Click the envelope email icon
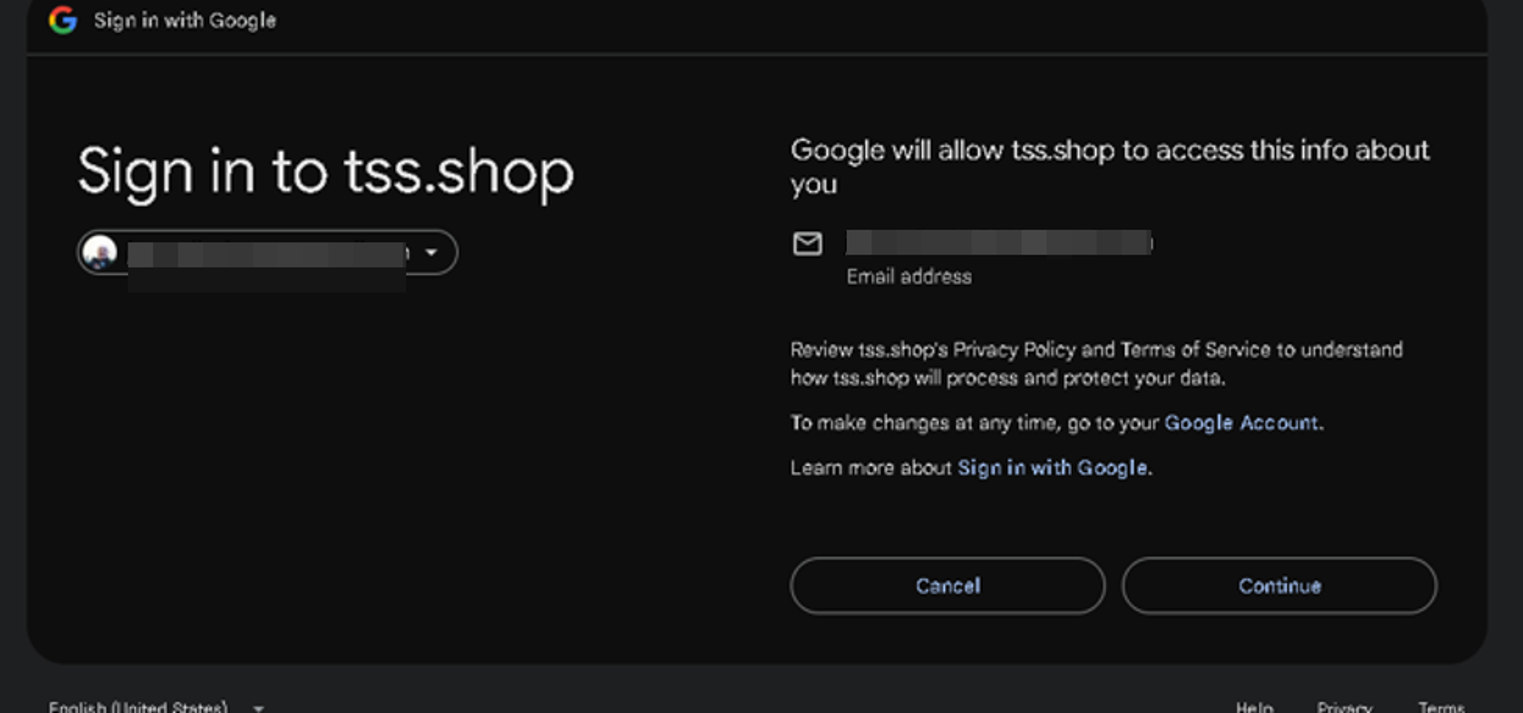Image resolution: width=1523 pixels, height=713 pixels. (x=807, y=243)
